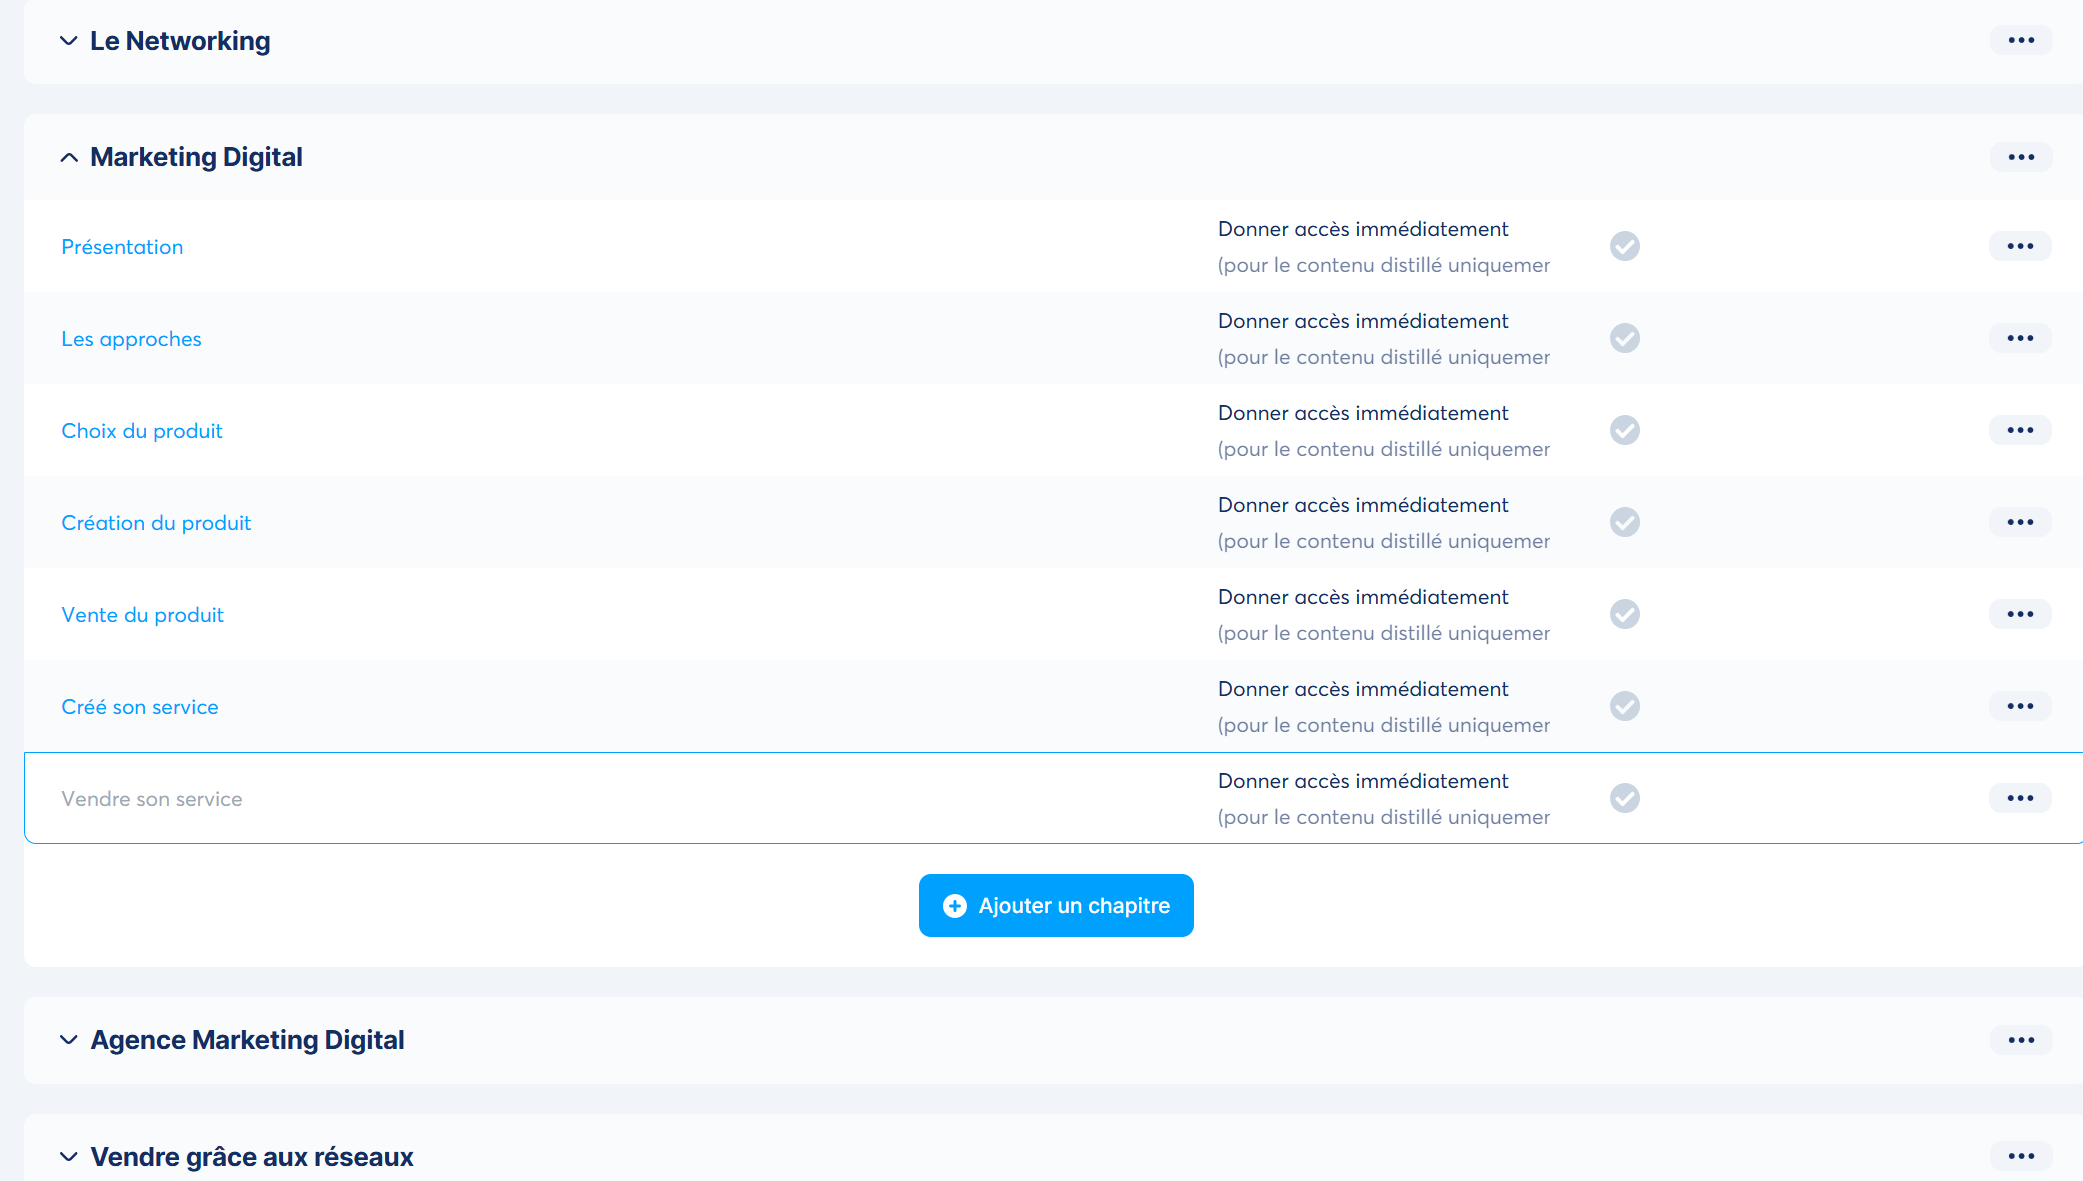Image resolution: width=2083 pixels, height=1181 pixels.
Task: Select the Vendre son service row
Action: pos(152,799)
